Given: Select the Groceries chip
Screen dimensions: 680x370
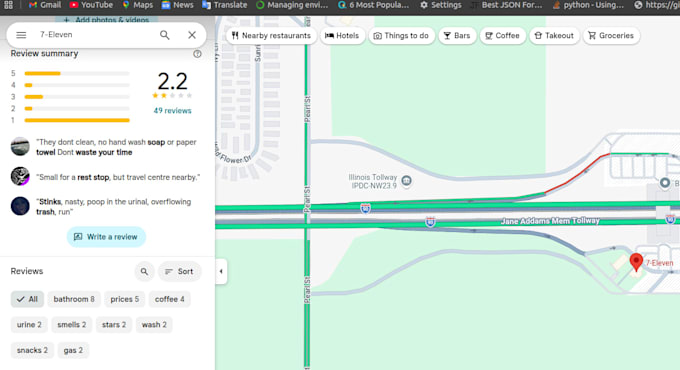Looking at the screenshot, I should 611,36.
